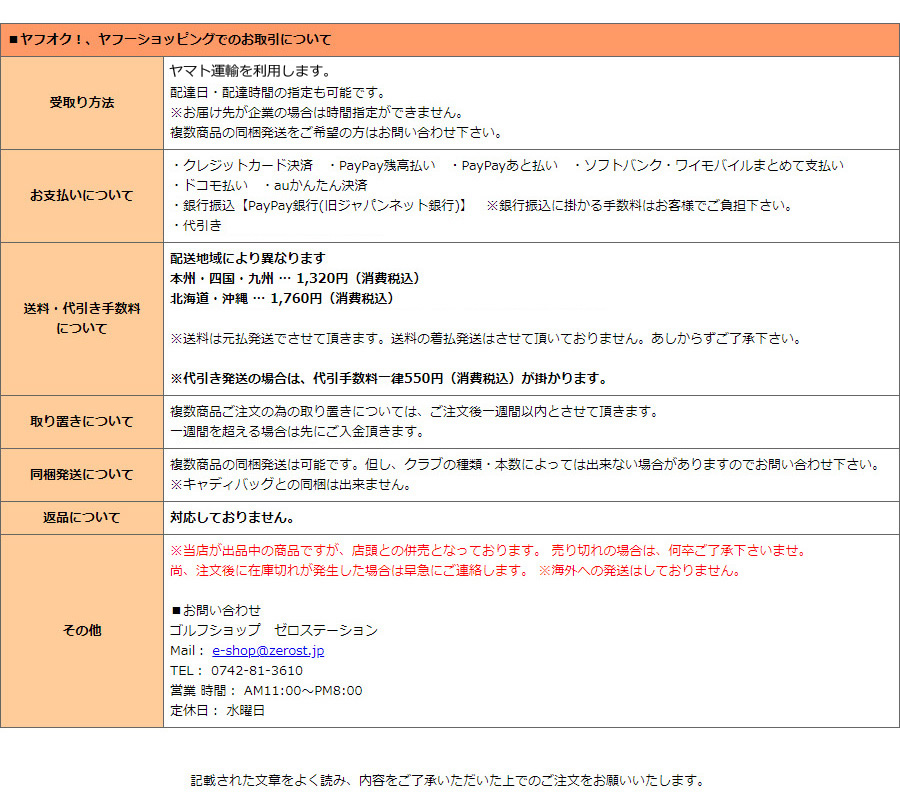Viewport: 900px width, 810px height.
Task: Click the footer note starting 記載された文章をよく読み
Action: click(448, 780)
